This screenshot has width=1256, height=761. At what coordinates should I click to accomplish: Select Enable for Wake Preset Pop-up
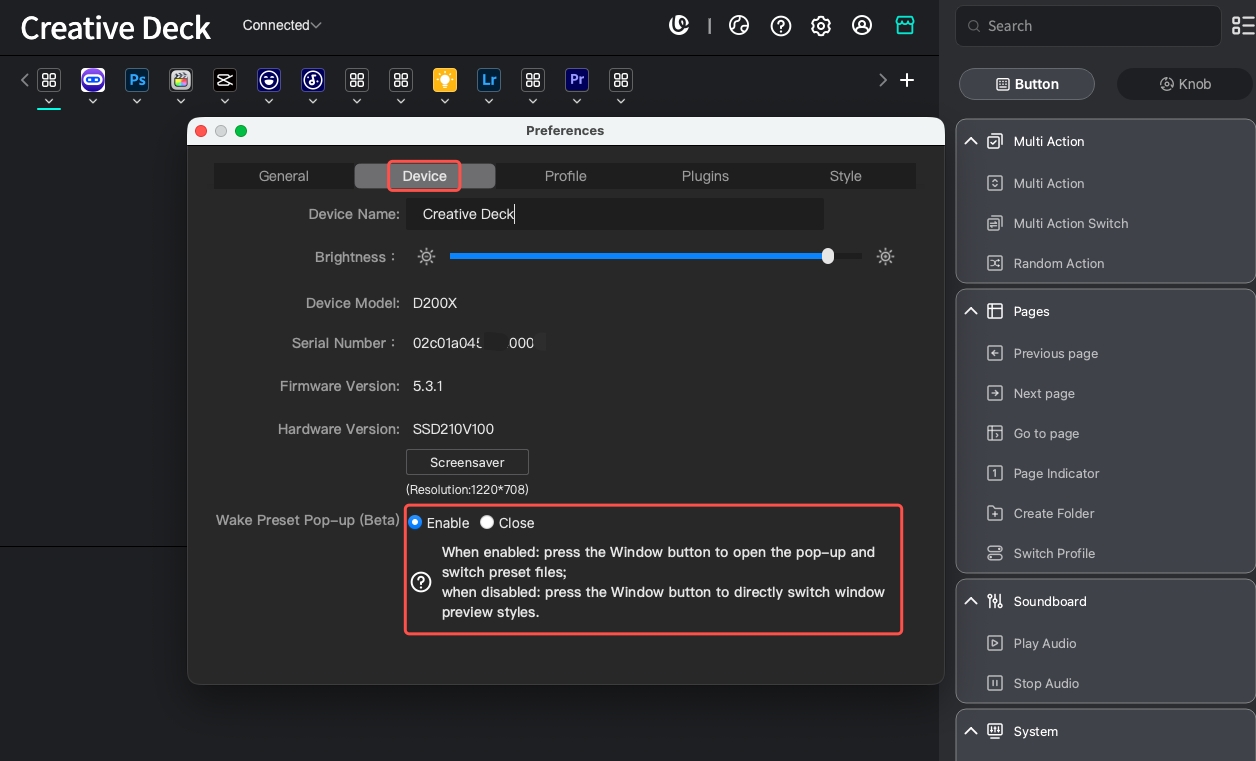415,522
